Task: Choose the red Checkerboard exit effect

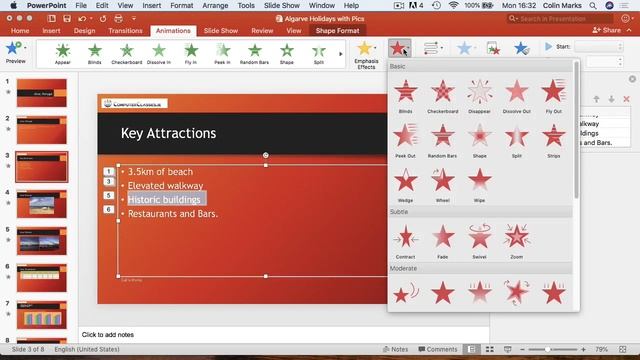Action: tap(442, 96)
